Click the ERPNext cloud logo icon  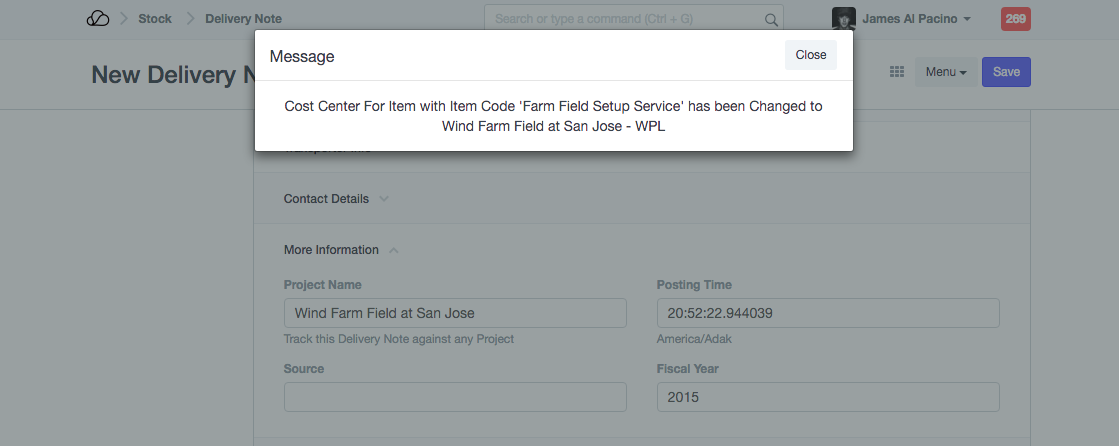click(x=98, y=19)
